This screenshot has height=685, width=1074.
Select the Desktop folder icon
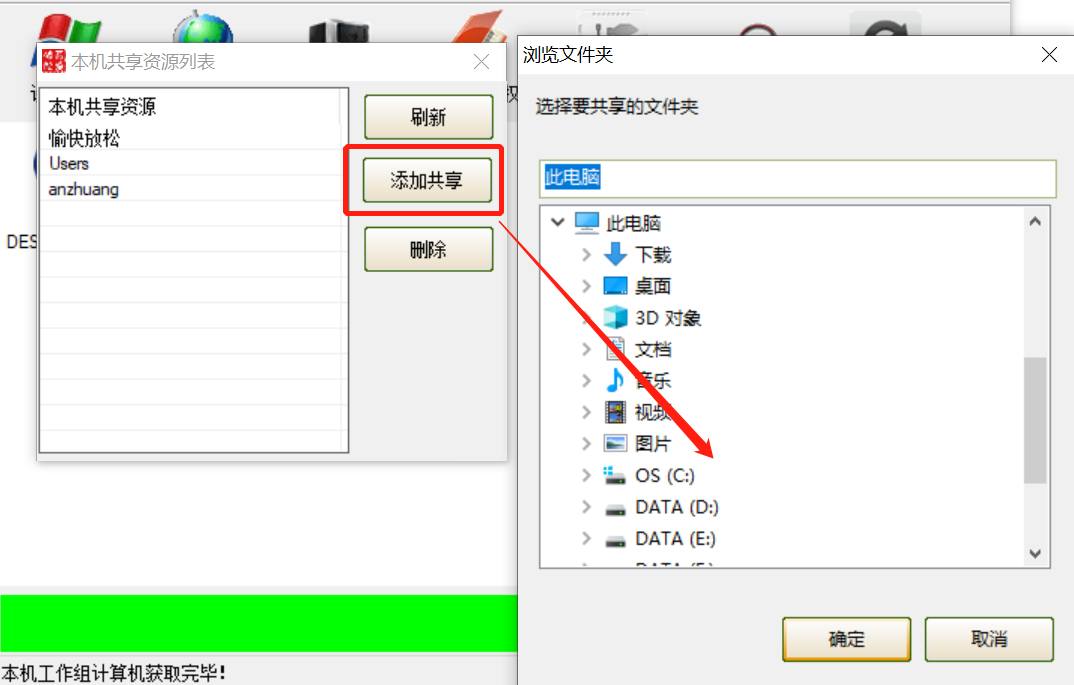click(615, 286)
